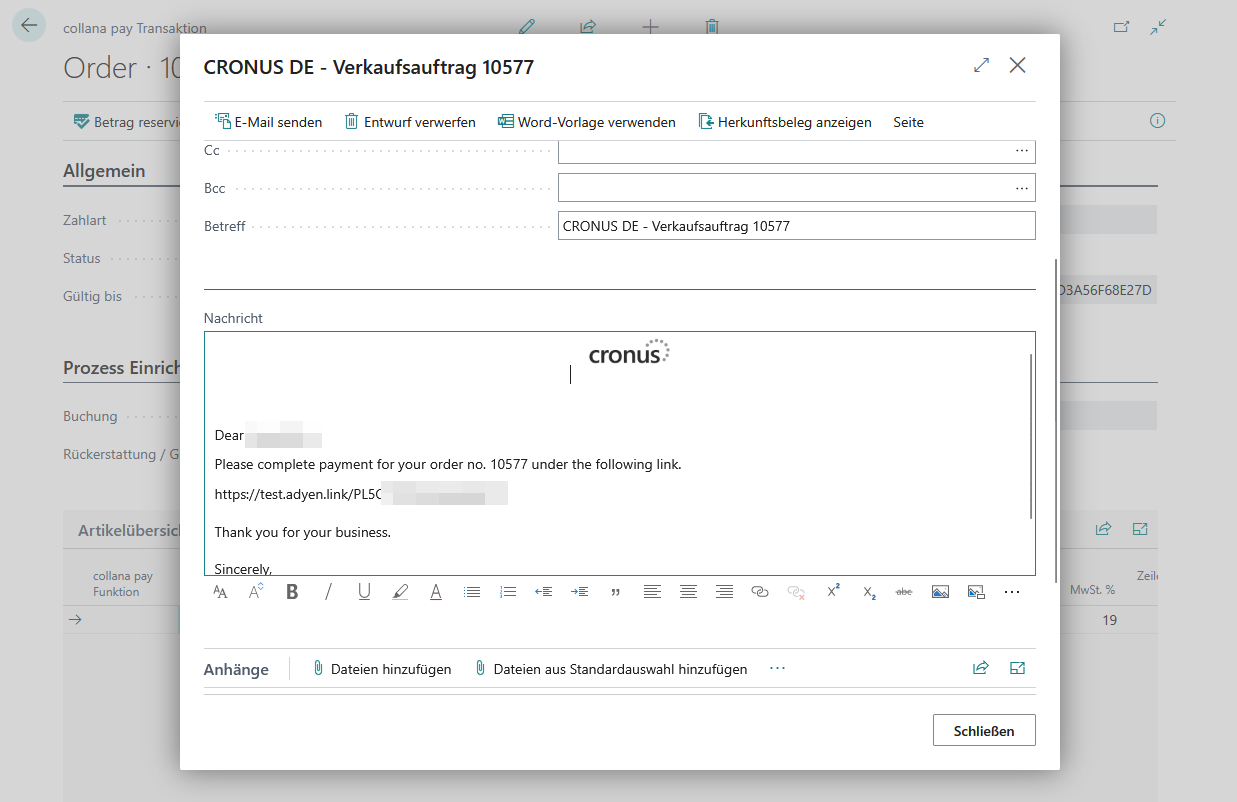Align text to the right
Viewport: 1237px width, 802px height.
[x=724, y=592]
